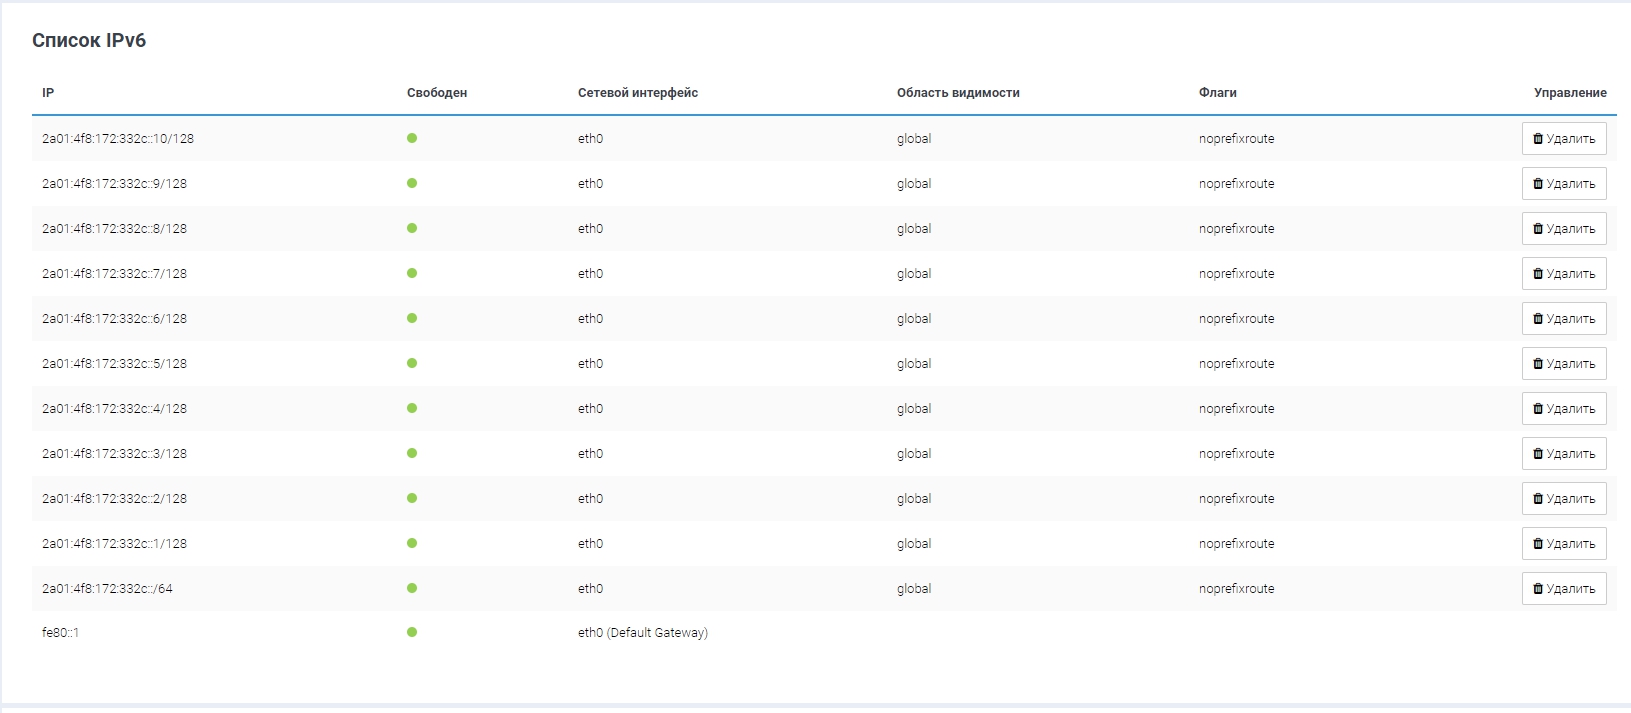
Task: Click the IP column header
Action: pyautogui.click(x=48, y=93)
